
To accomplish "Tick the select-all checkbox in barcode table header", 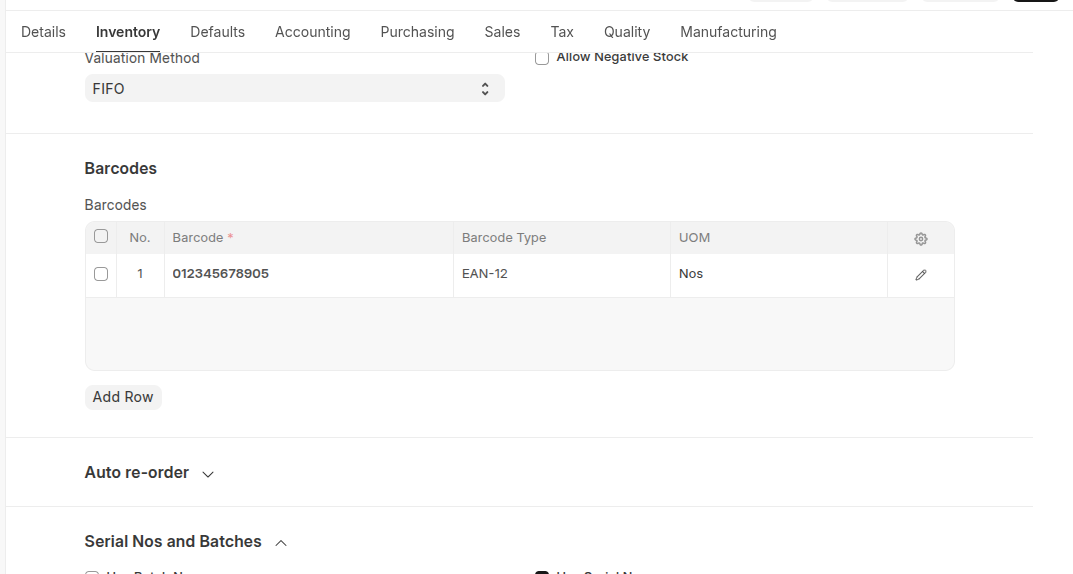I will tap(101, 237).
